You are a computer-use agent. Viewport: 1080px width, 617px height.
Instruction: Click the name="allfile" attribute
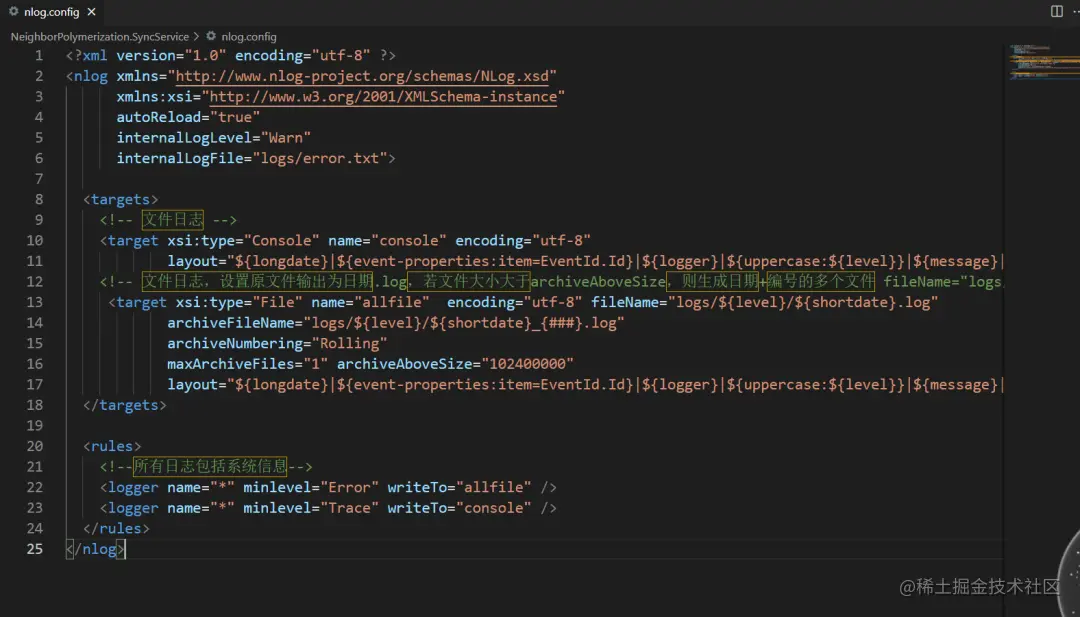point(371,302)
